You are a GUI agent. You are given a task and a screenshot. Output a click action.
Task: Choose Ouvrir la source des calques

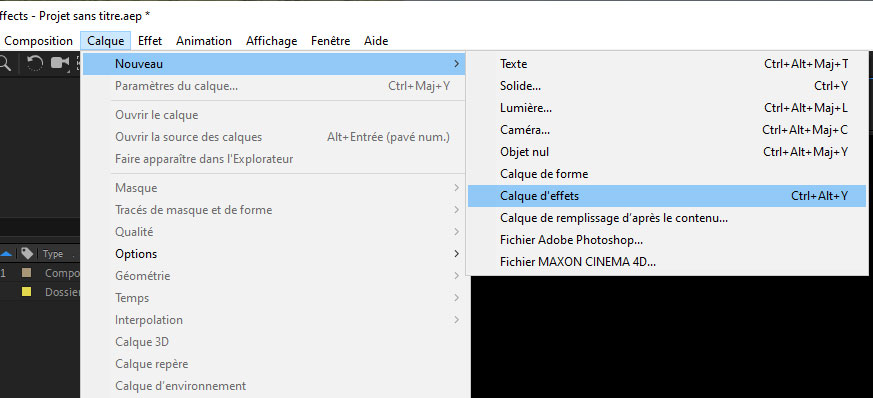(x=274, y=137)
